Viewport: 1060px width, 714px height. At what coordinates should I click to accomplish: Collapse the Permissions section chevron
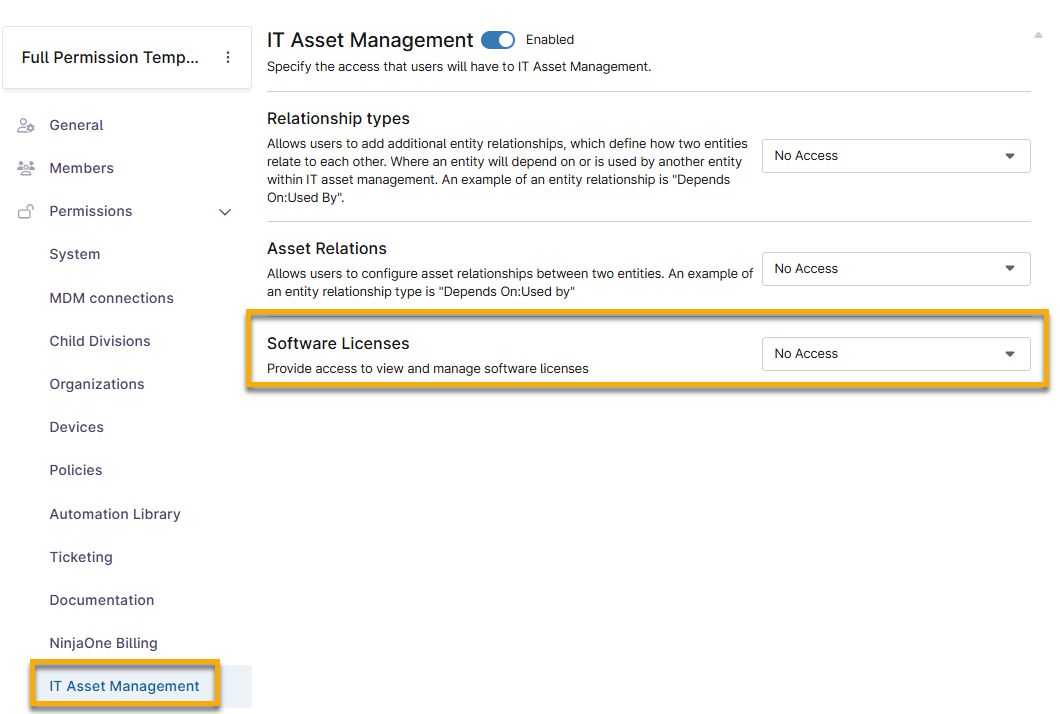225,212
